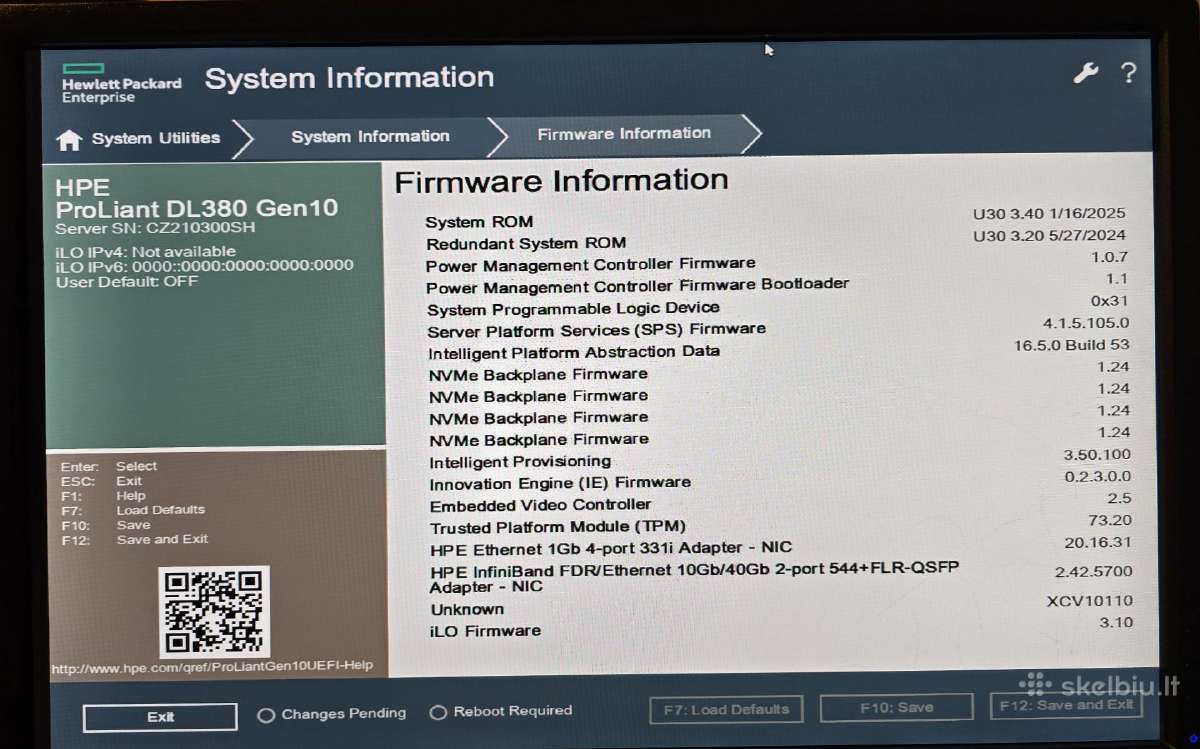Click the U30 3.40 1/16/2025 value
This screenshot has width=1200, height=749.
click(1049, 213)
